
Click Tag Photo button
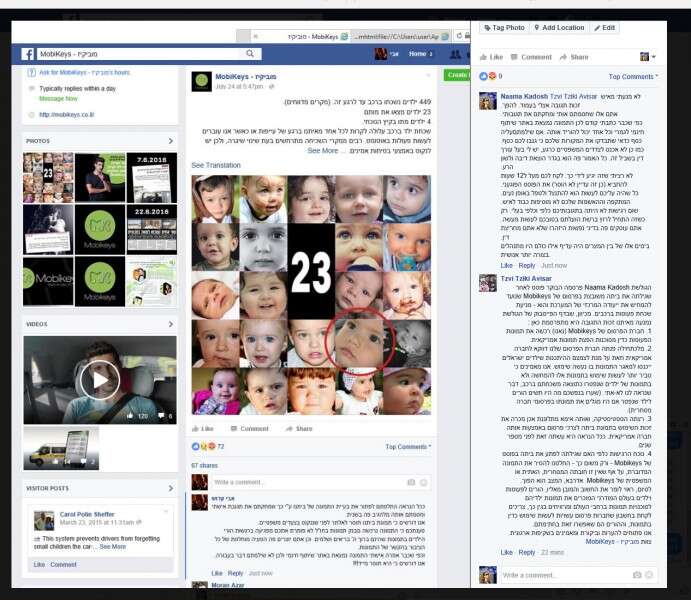point(503,28)
